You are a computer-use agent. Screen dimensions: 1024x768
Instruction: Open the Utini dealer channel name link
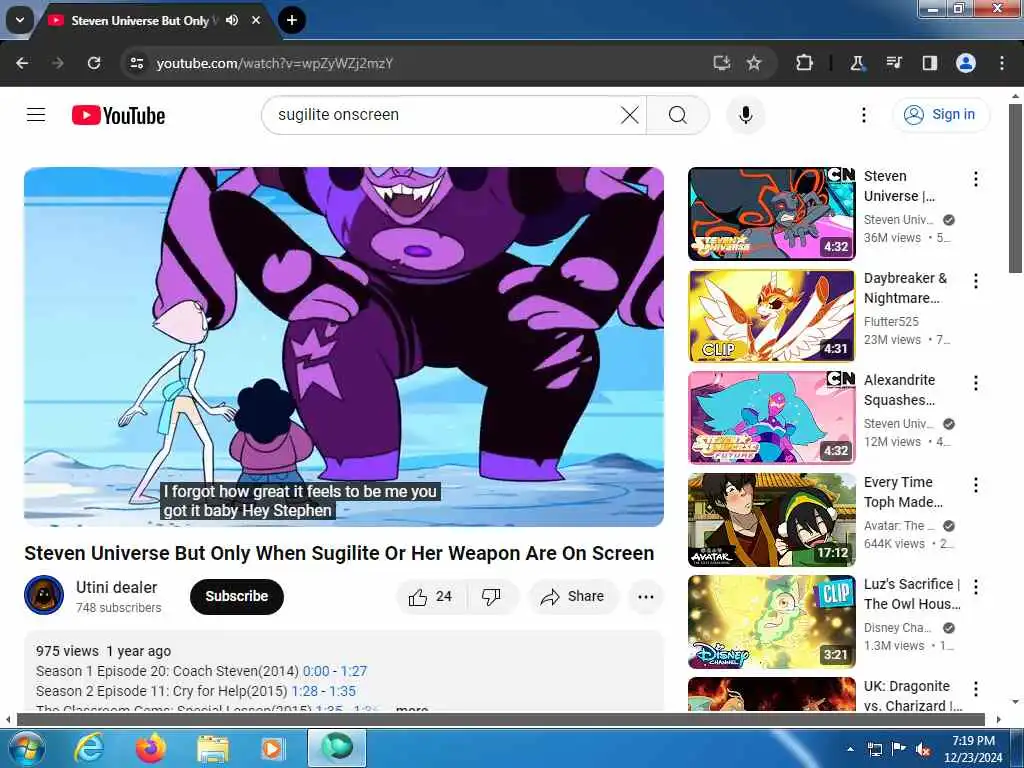(x=116, y=587)
